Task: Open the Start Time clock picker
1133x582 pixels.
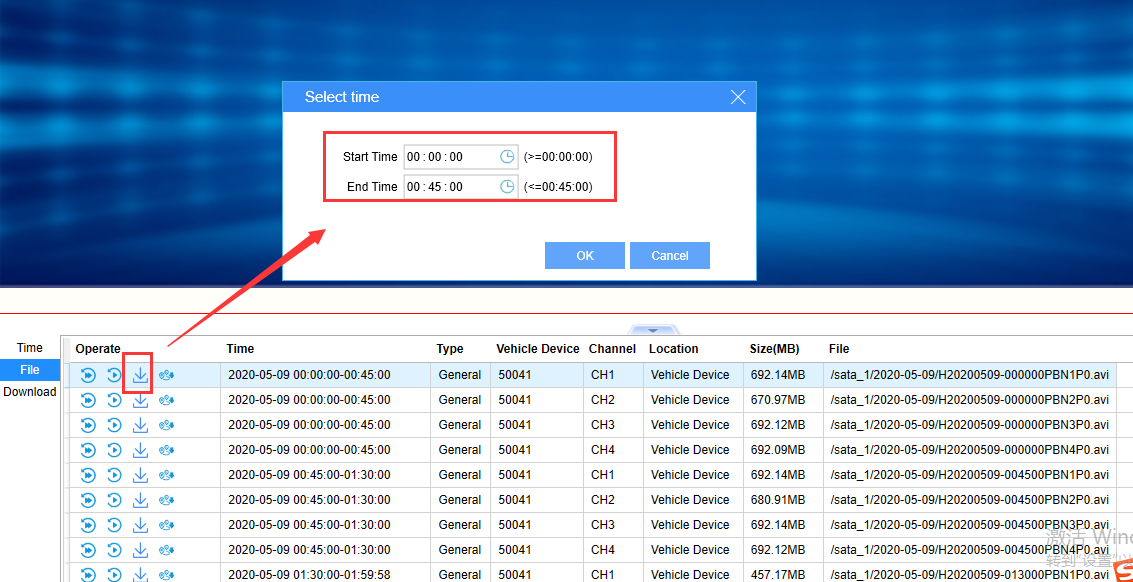Action: coord(507,157)
